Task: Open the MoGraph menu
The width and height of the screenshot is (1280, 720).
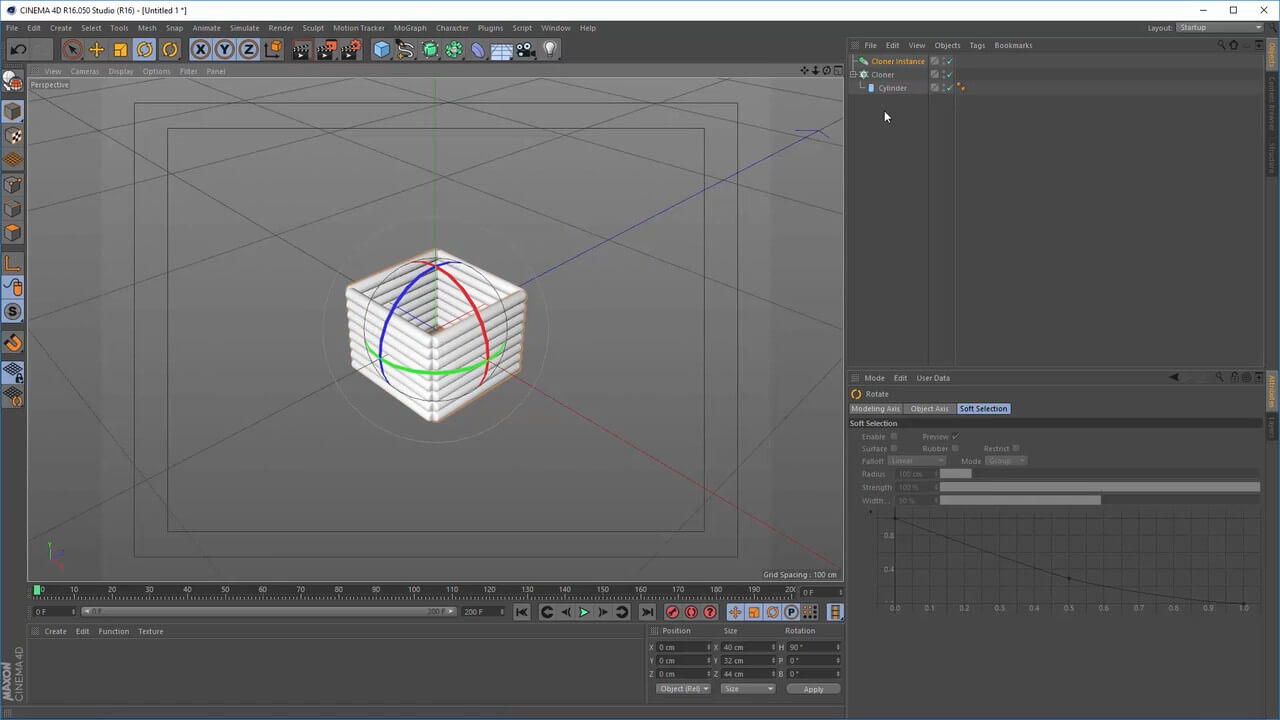Action: [409, 28]
